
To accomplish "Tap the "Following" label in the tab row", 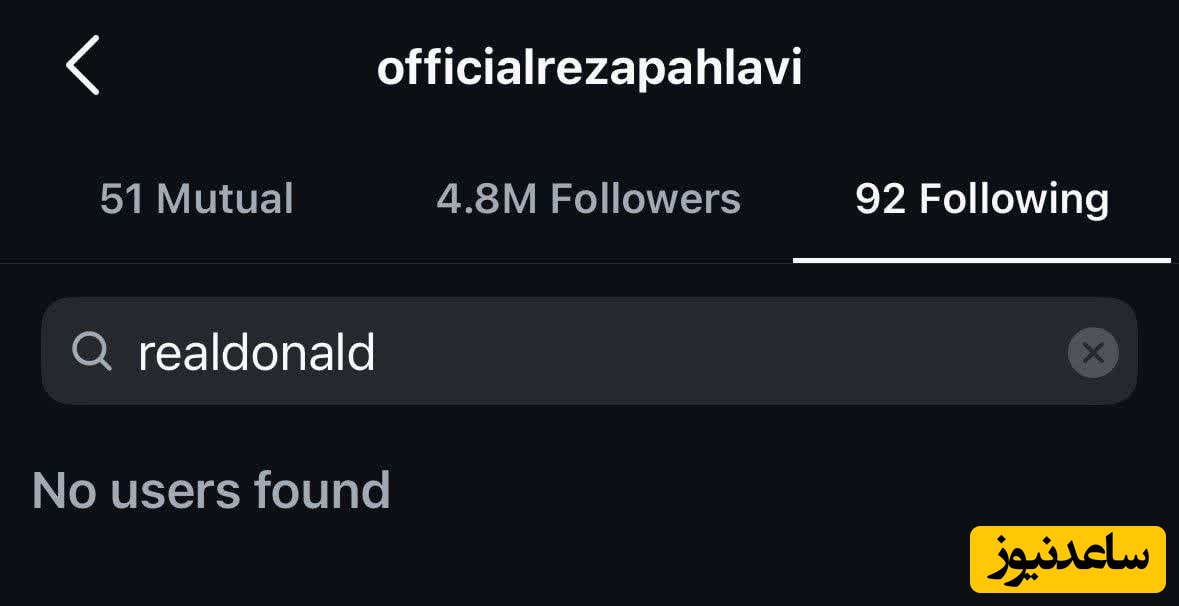I will (x=1014, y=199).
